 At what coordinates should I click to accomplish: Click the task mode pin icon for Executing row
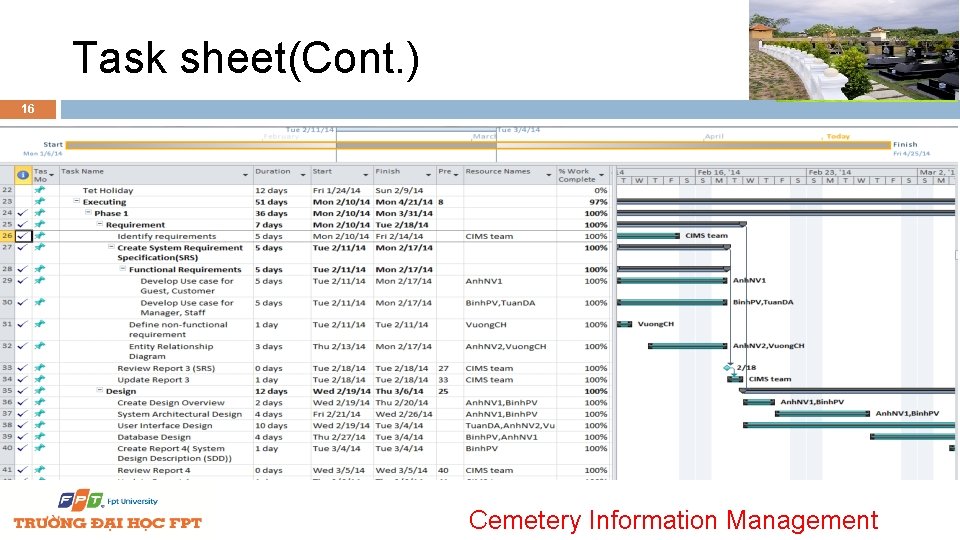[x=40, y=201]
